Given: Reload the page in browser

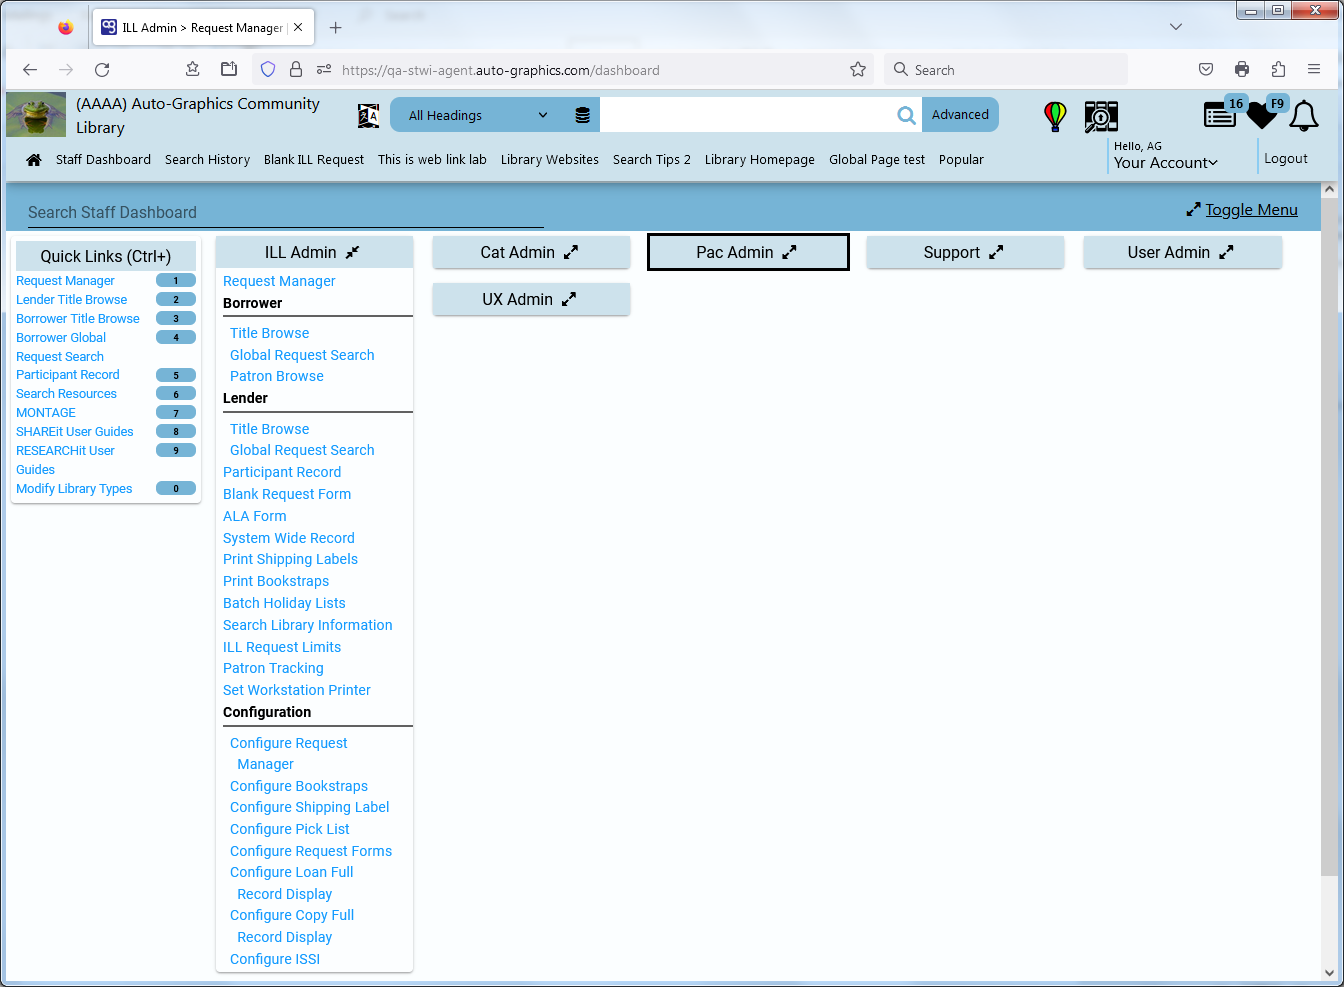Looking at the screenshot, I should click(x=102, y=70).
